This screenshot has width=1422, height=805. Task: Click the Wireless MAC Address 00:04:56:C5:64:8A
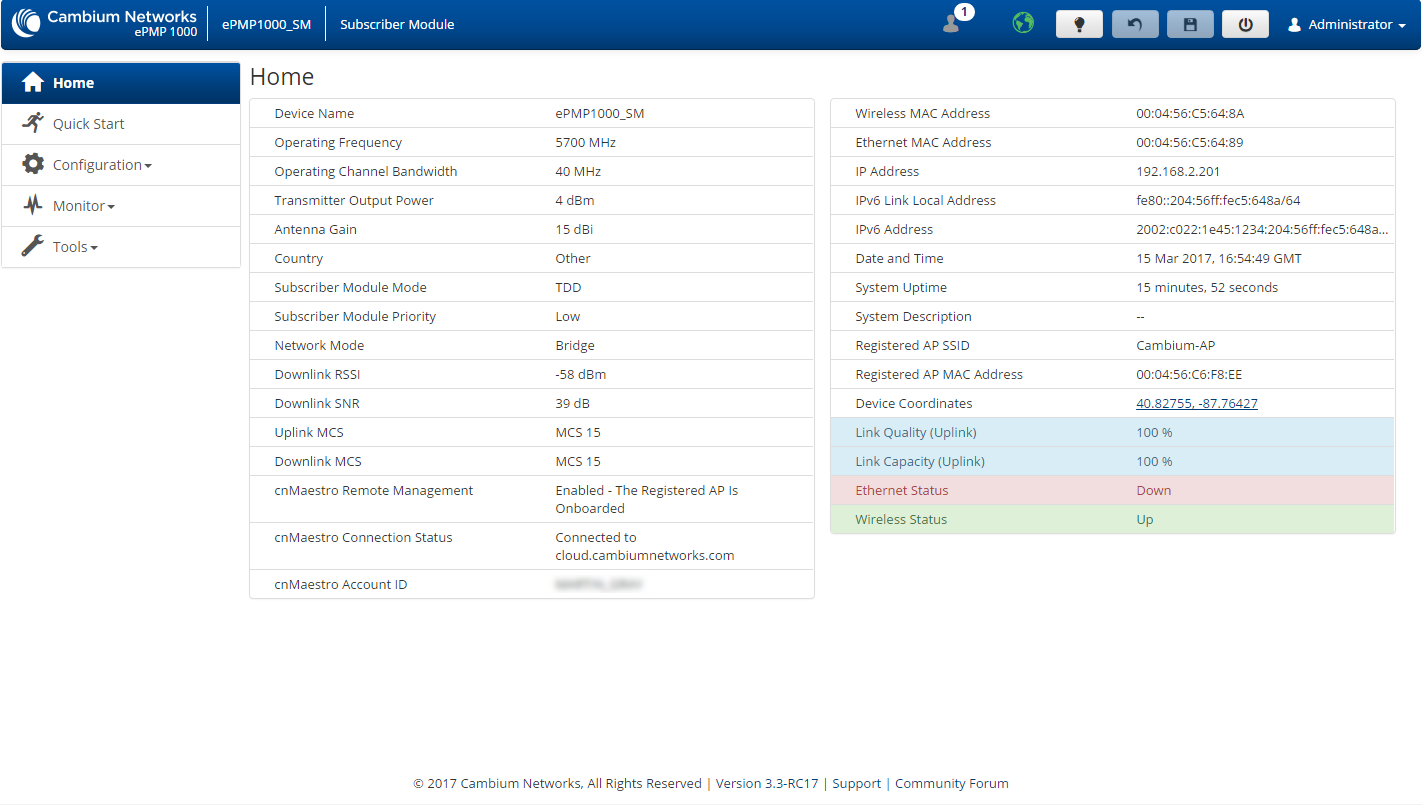[x=1190, y=113]
